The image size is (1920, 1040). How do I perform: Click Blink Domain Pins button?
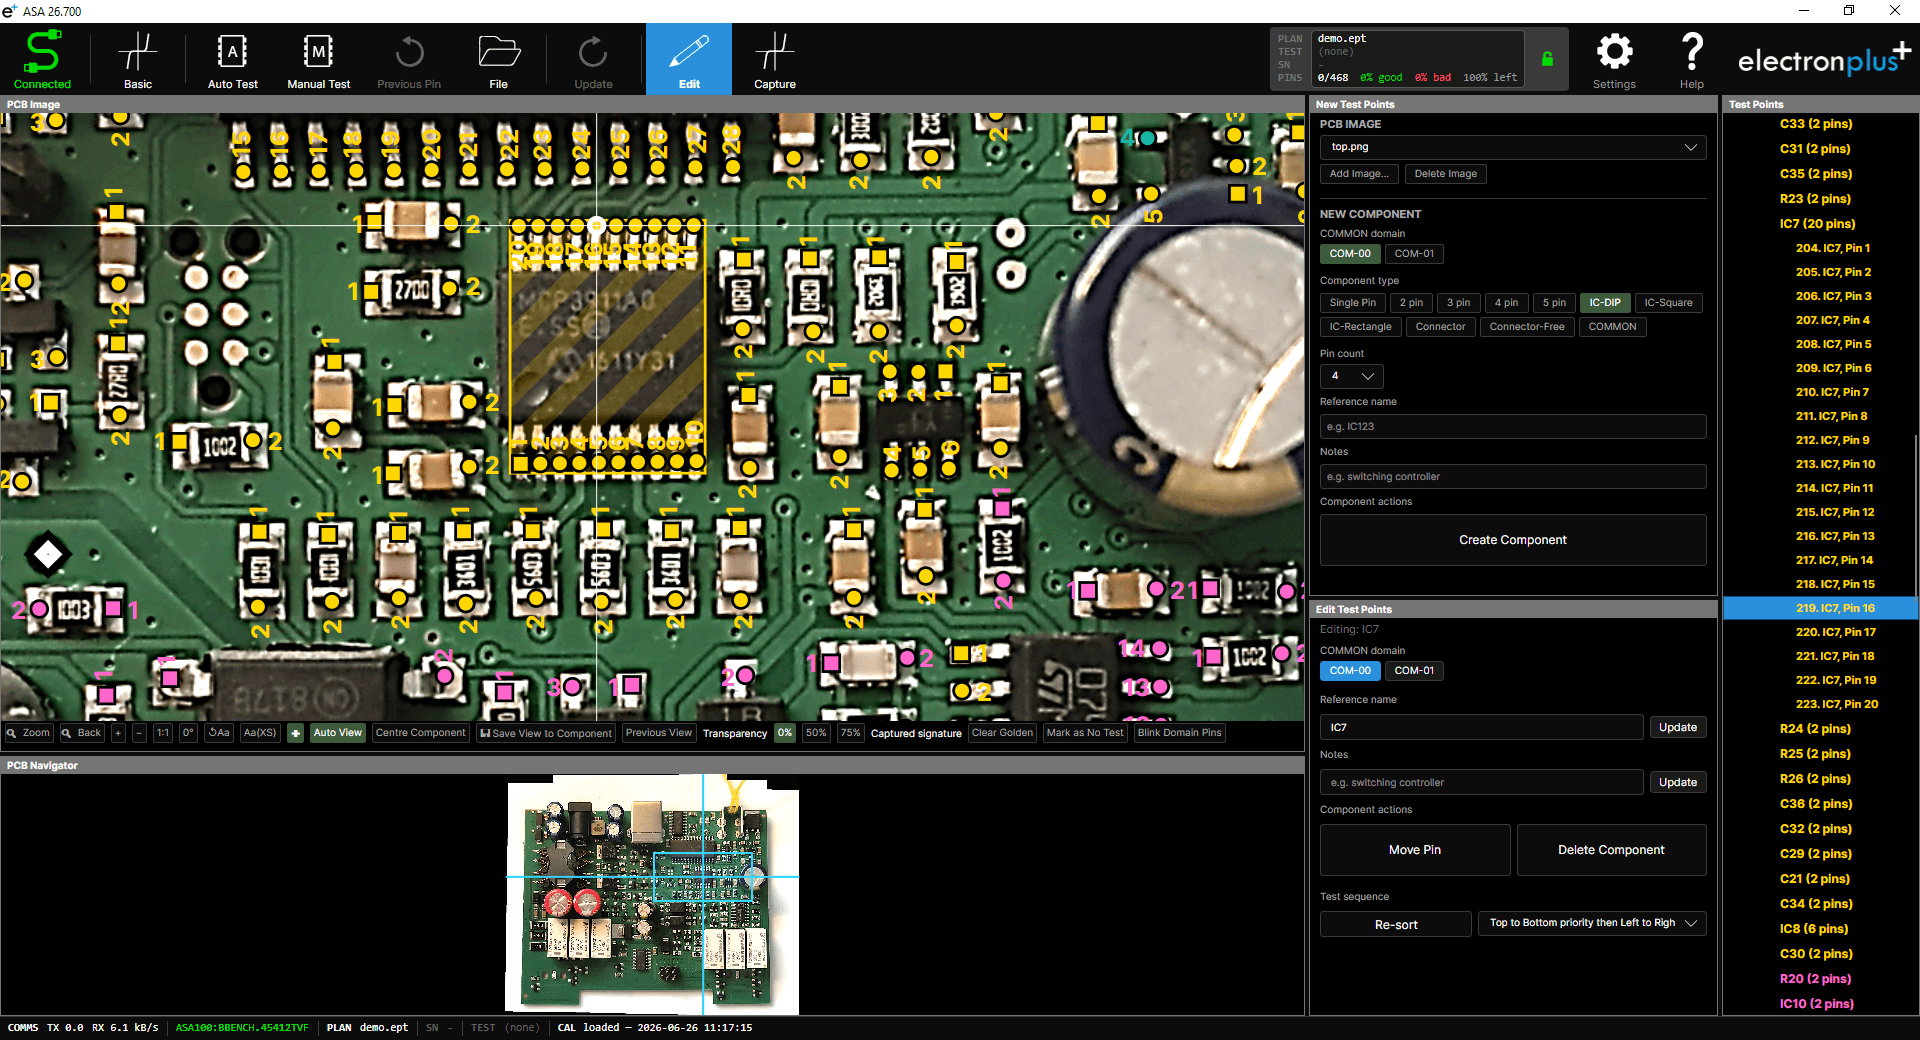1179,733
